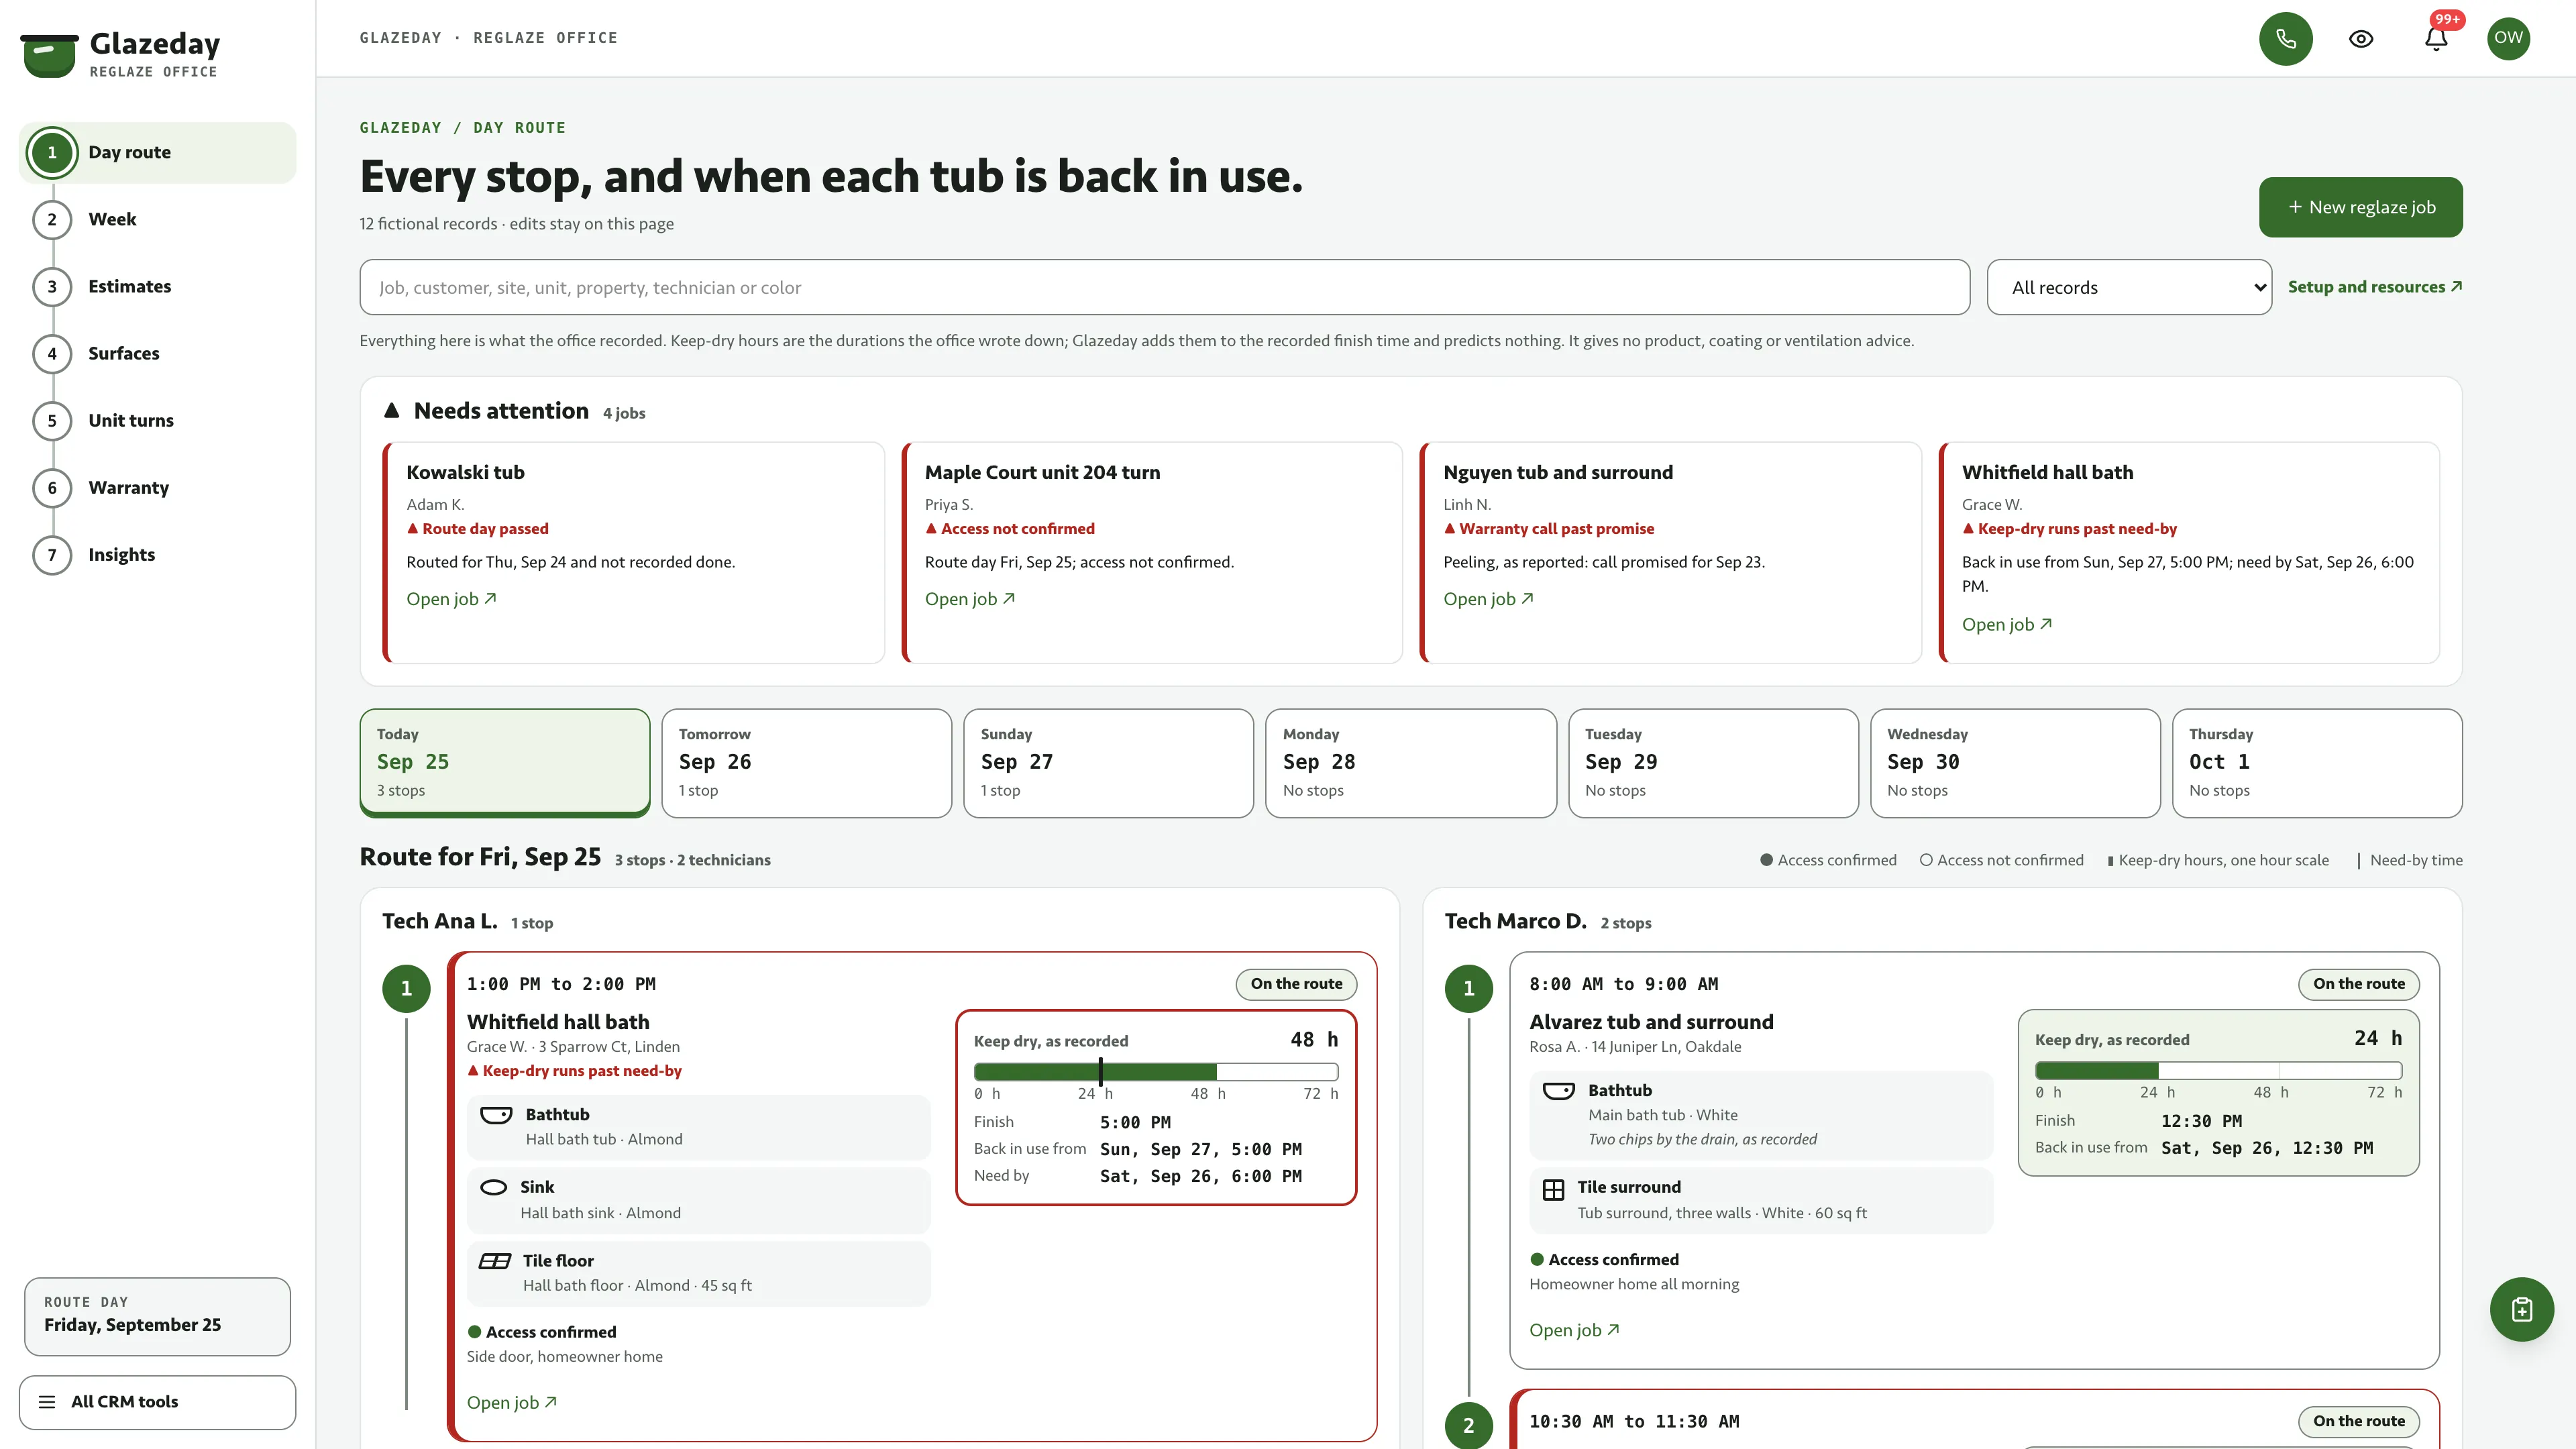Go to Estimates in sidebar
Image resolution: width=2576 pixels, height=1449 pixels.
129,287
